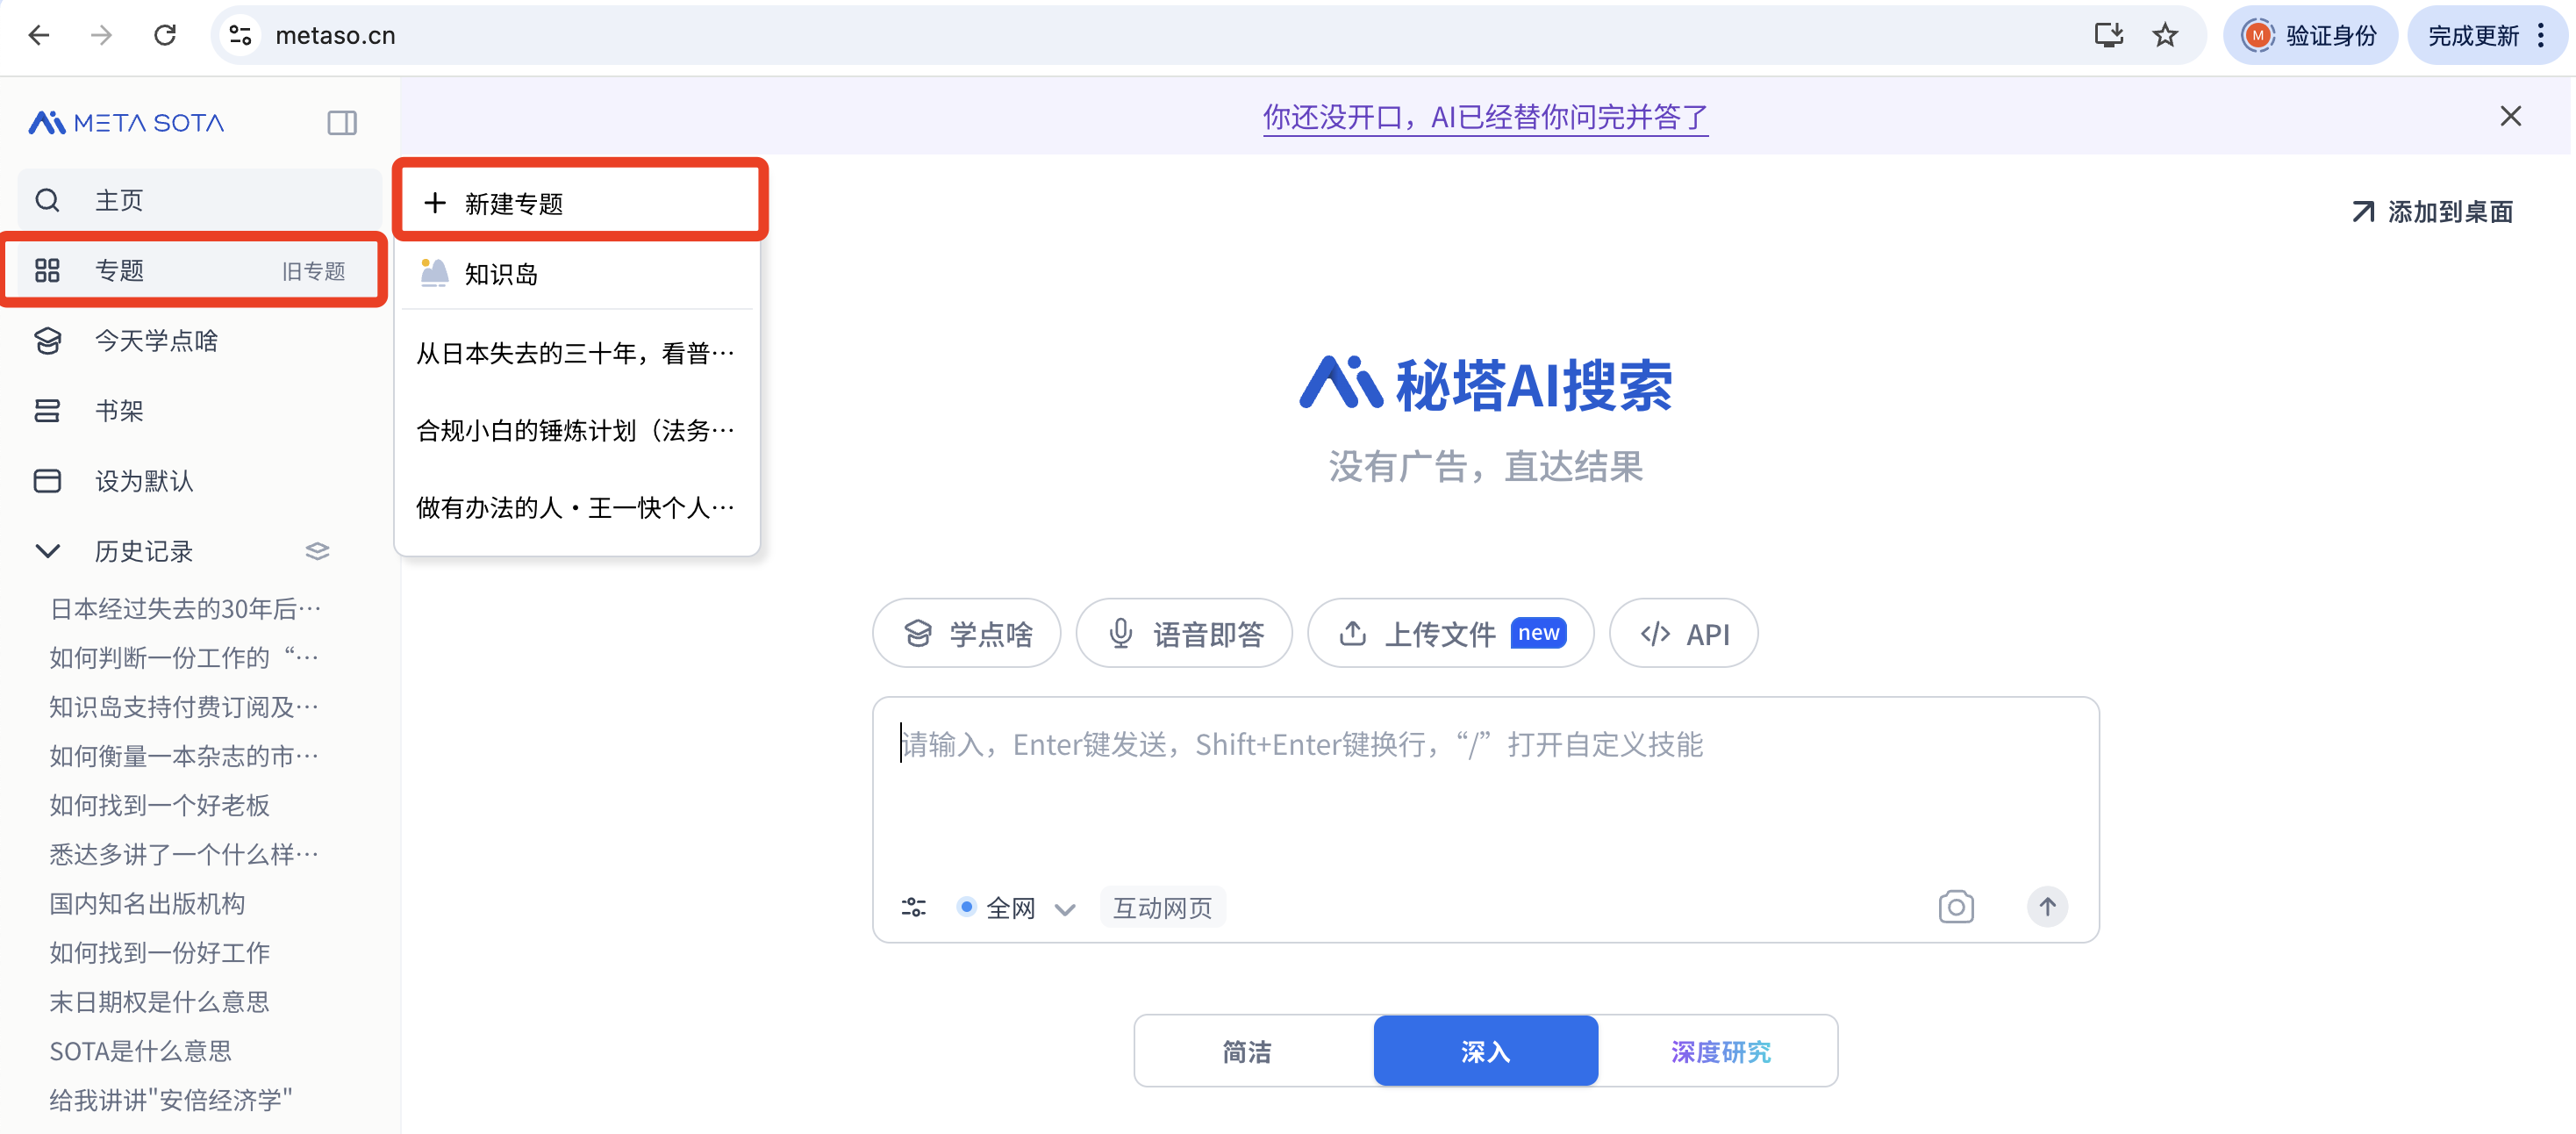The image size is (2576, 1134).
Task: Click the history layers icon
Action: click(x=317, y=551)
